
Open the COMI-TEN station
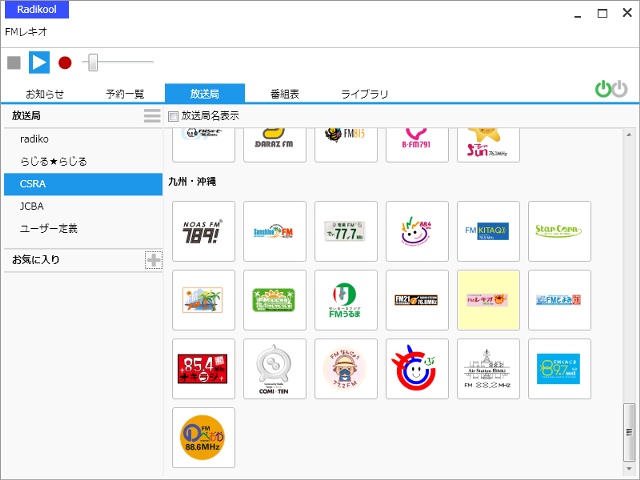tap(275, 369)
